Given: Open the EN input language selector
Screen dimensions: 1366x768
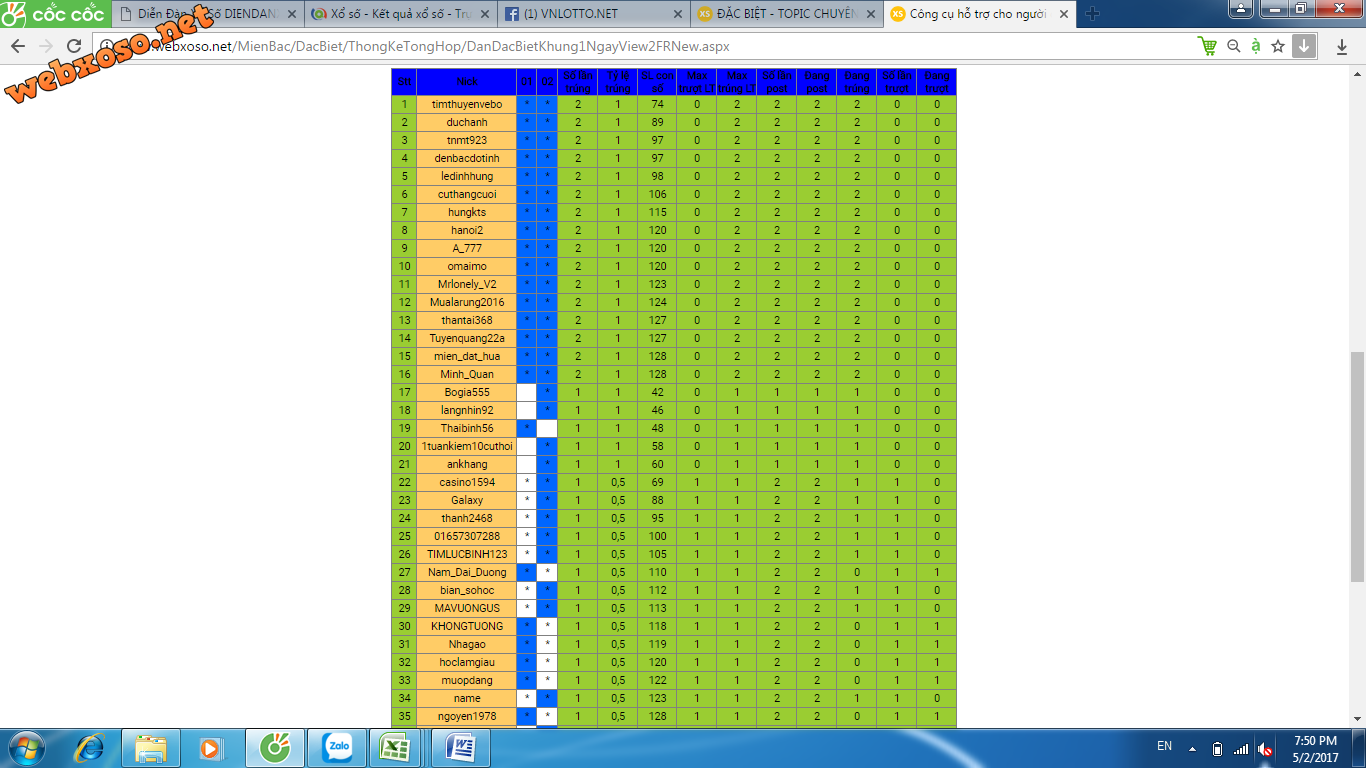Looking at the screenshot, I should tap(1164, 746).
